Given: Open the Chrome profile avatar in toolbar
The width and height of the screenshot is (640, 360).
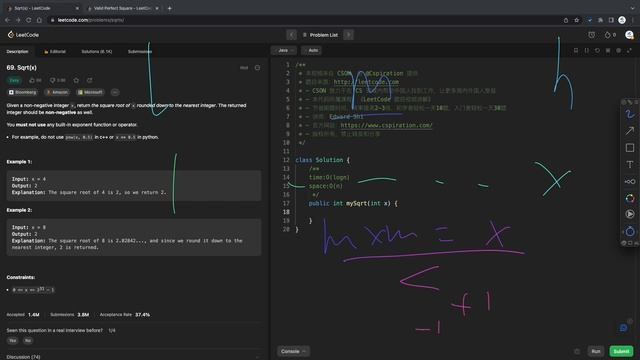Looking at the screenshot, I should [622, 20].
